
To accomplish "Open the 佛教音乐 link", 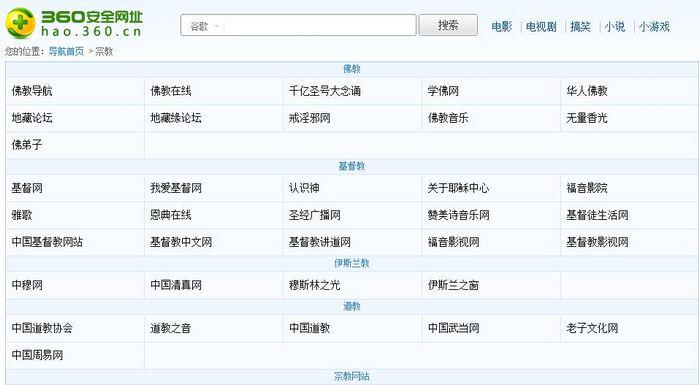I will click(x=448, y=118).
